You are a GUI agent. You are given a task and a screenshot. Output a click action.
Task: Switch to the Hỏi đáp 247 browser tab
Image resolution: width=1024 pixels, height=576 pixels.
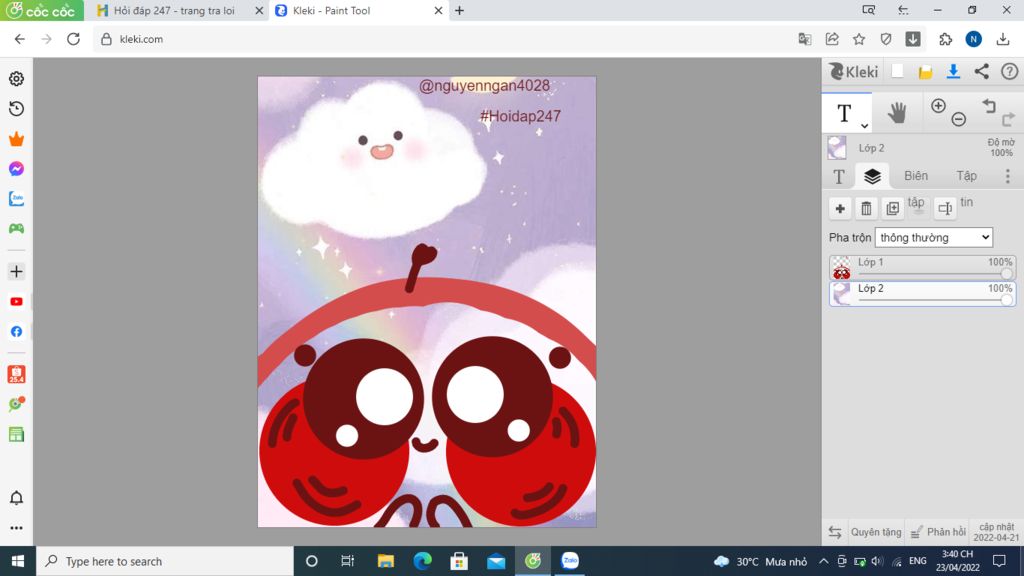click(174, 10)
